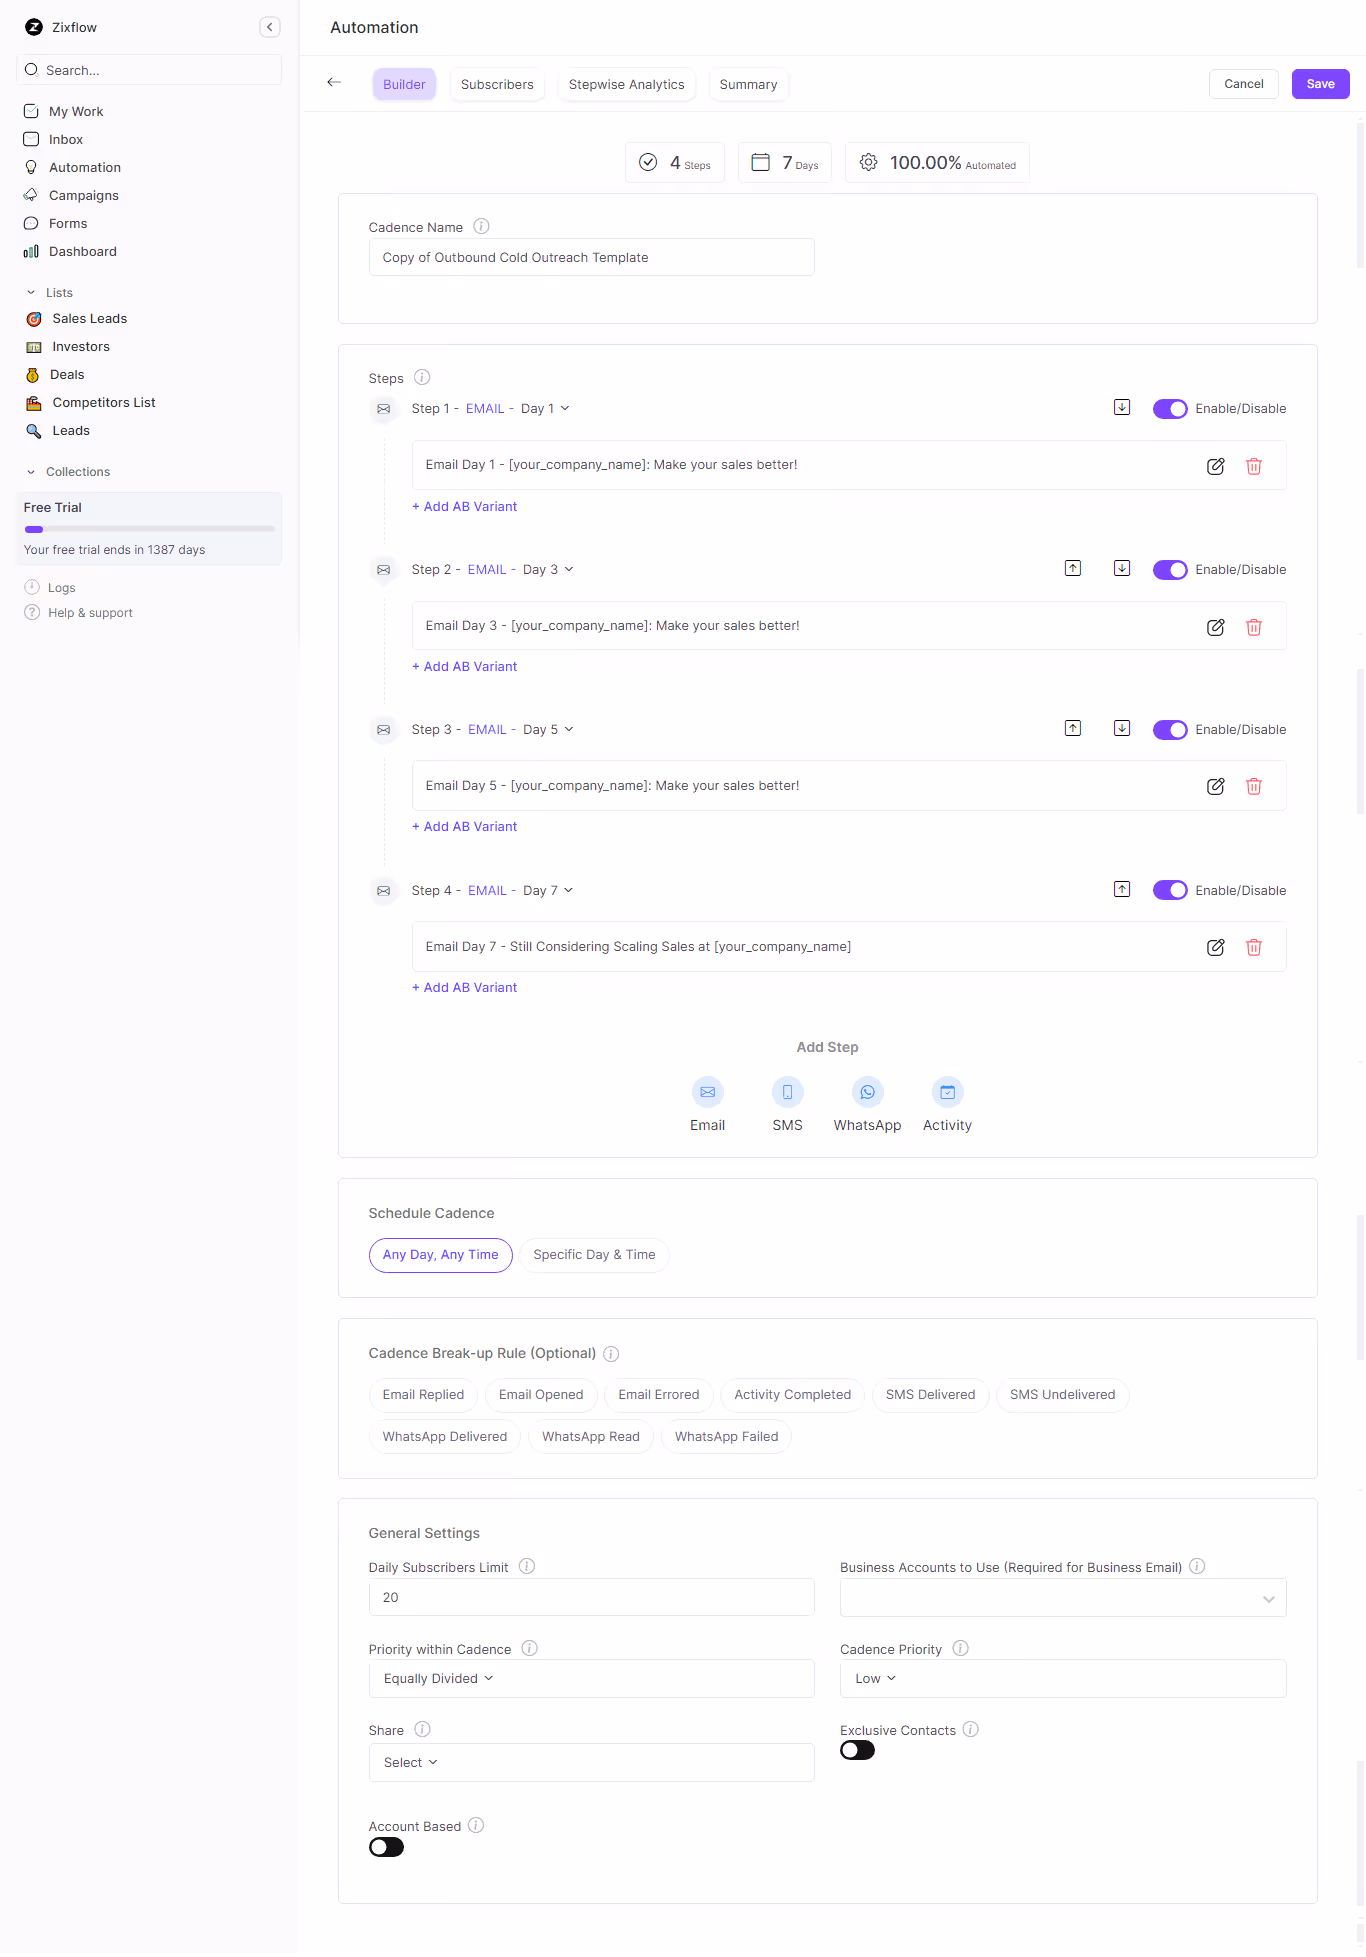Disable Step 4 with its toggle
This screenshot has width=1366, height=1957.
[1170, 890]
